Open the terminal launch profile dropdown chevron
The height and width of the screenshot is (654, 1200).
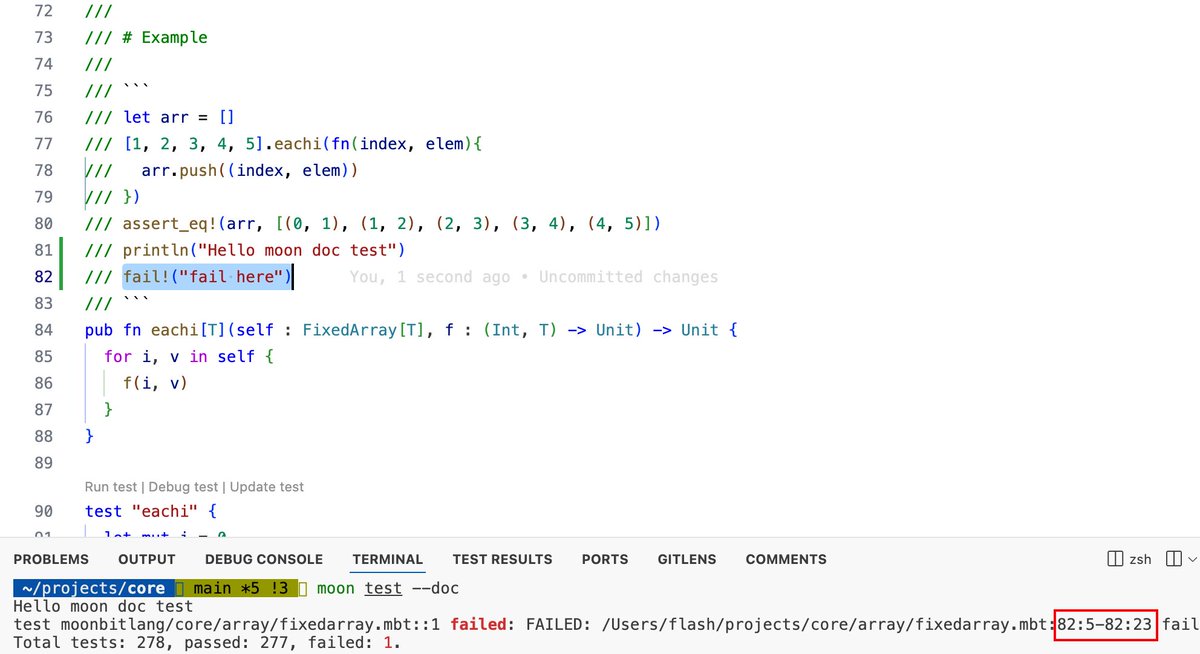point(1193,560)
